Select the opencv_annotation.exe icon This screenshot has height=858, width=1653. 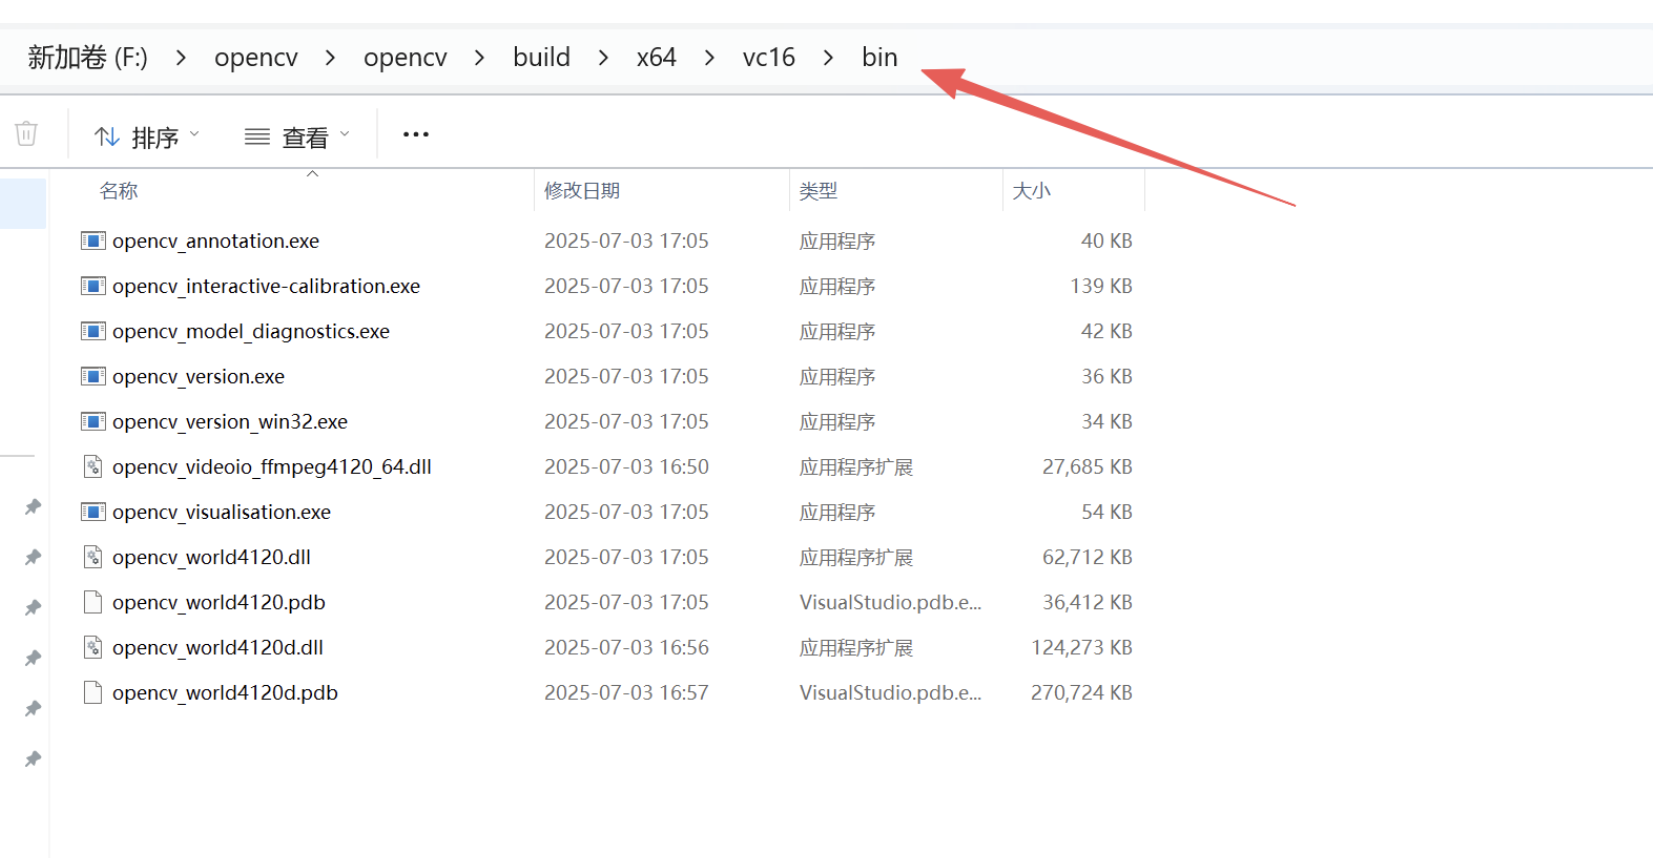pos(93,240)
